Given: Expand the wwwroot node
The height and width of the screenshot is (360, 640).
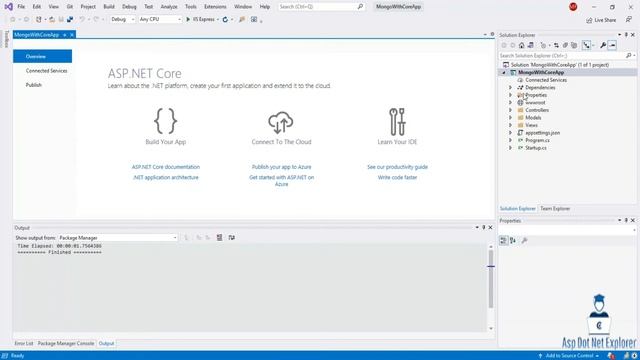Looking at the screenshot, I should [x=510, y=102].
